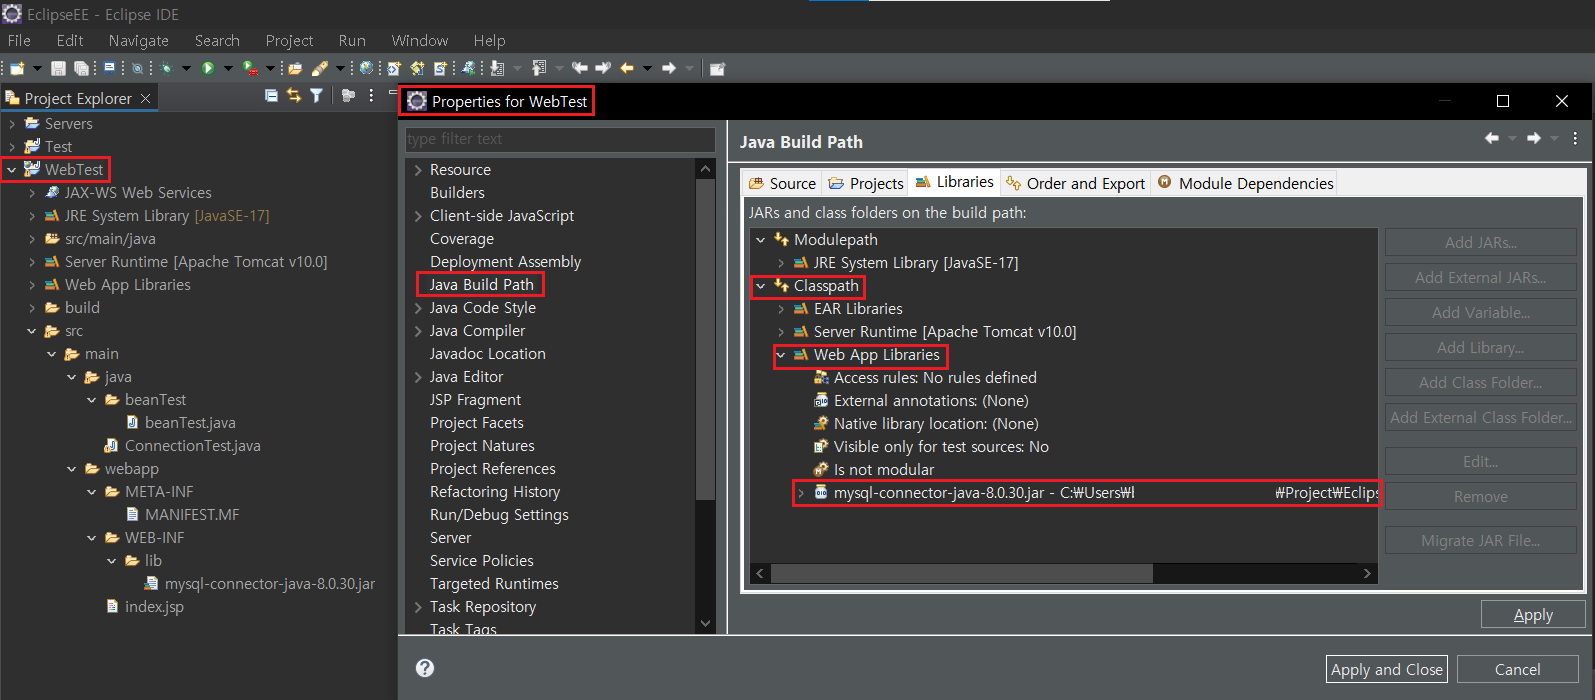Screen dimensions: 1595x700
Task: Click the type filter text field
Action: (560, 139)
